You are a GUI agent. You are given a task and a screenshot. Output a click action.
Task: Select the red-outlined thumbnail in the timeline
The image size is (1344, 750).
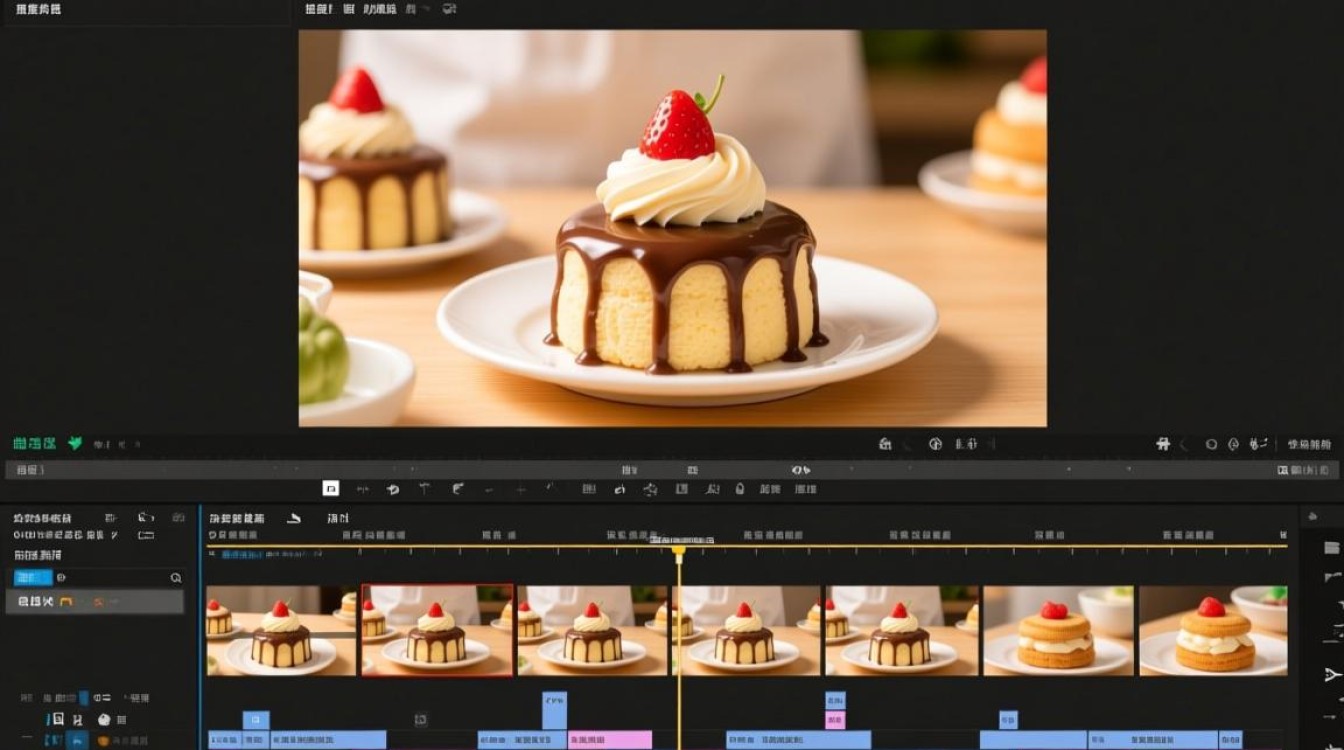click(437, 630)
